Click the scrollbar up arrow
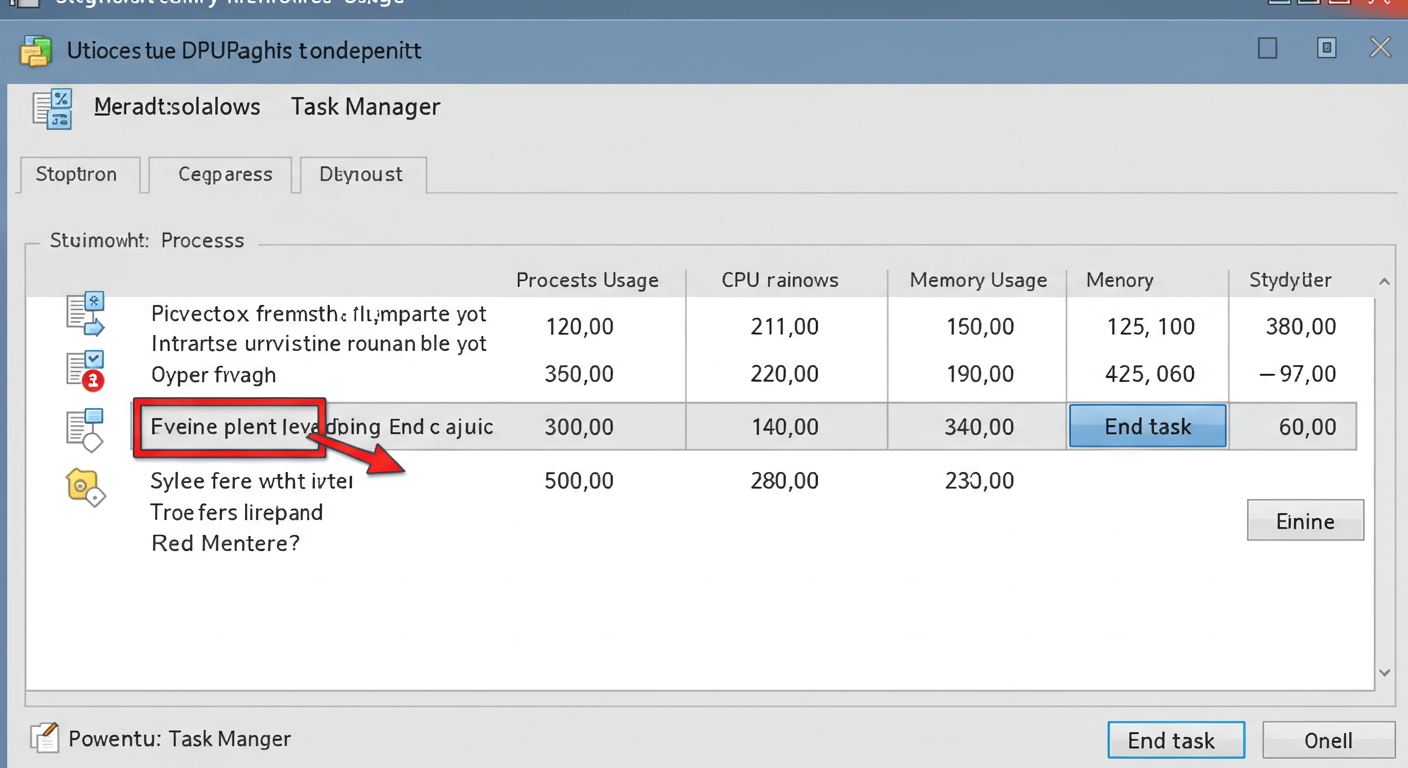Viewport: 1408px width, 768px height. [x=1384, y=281]
